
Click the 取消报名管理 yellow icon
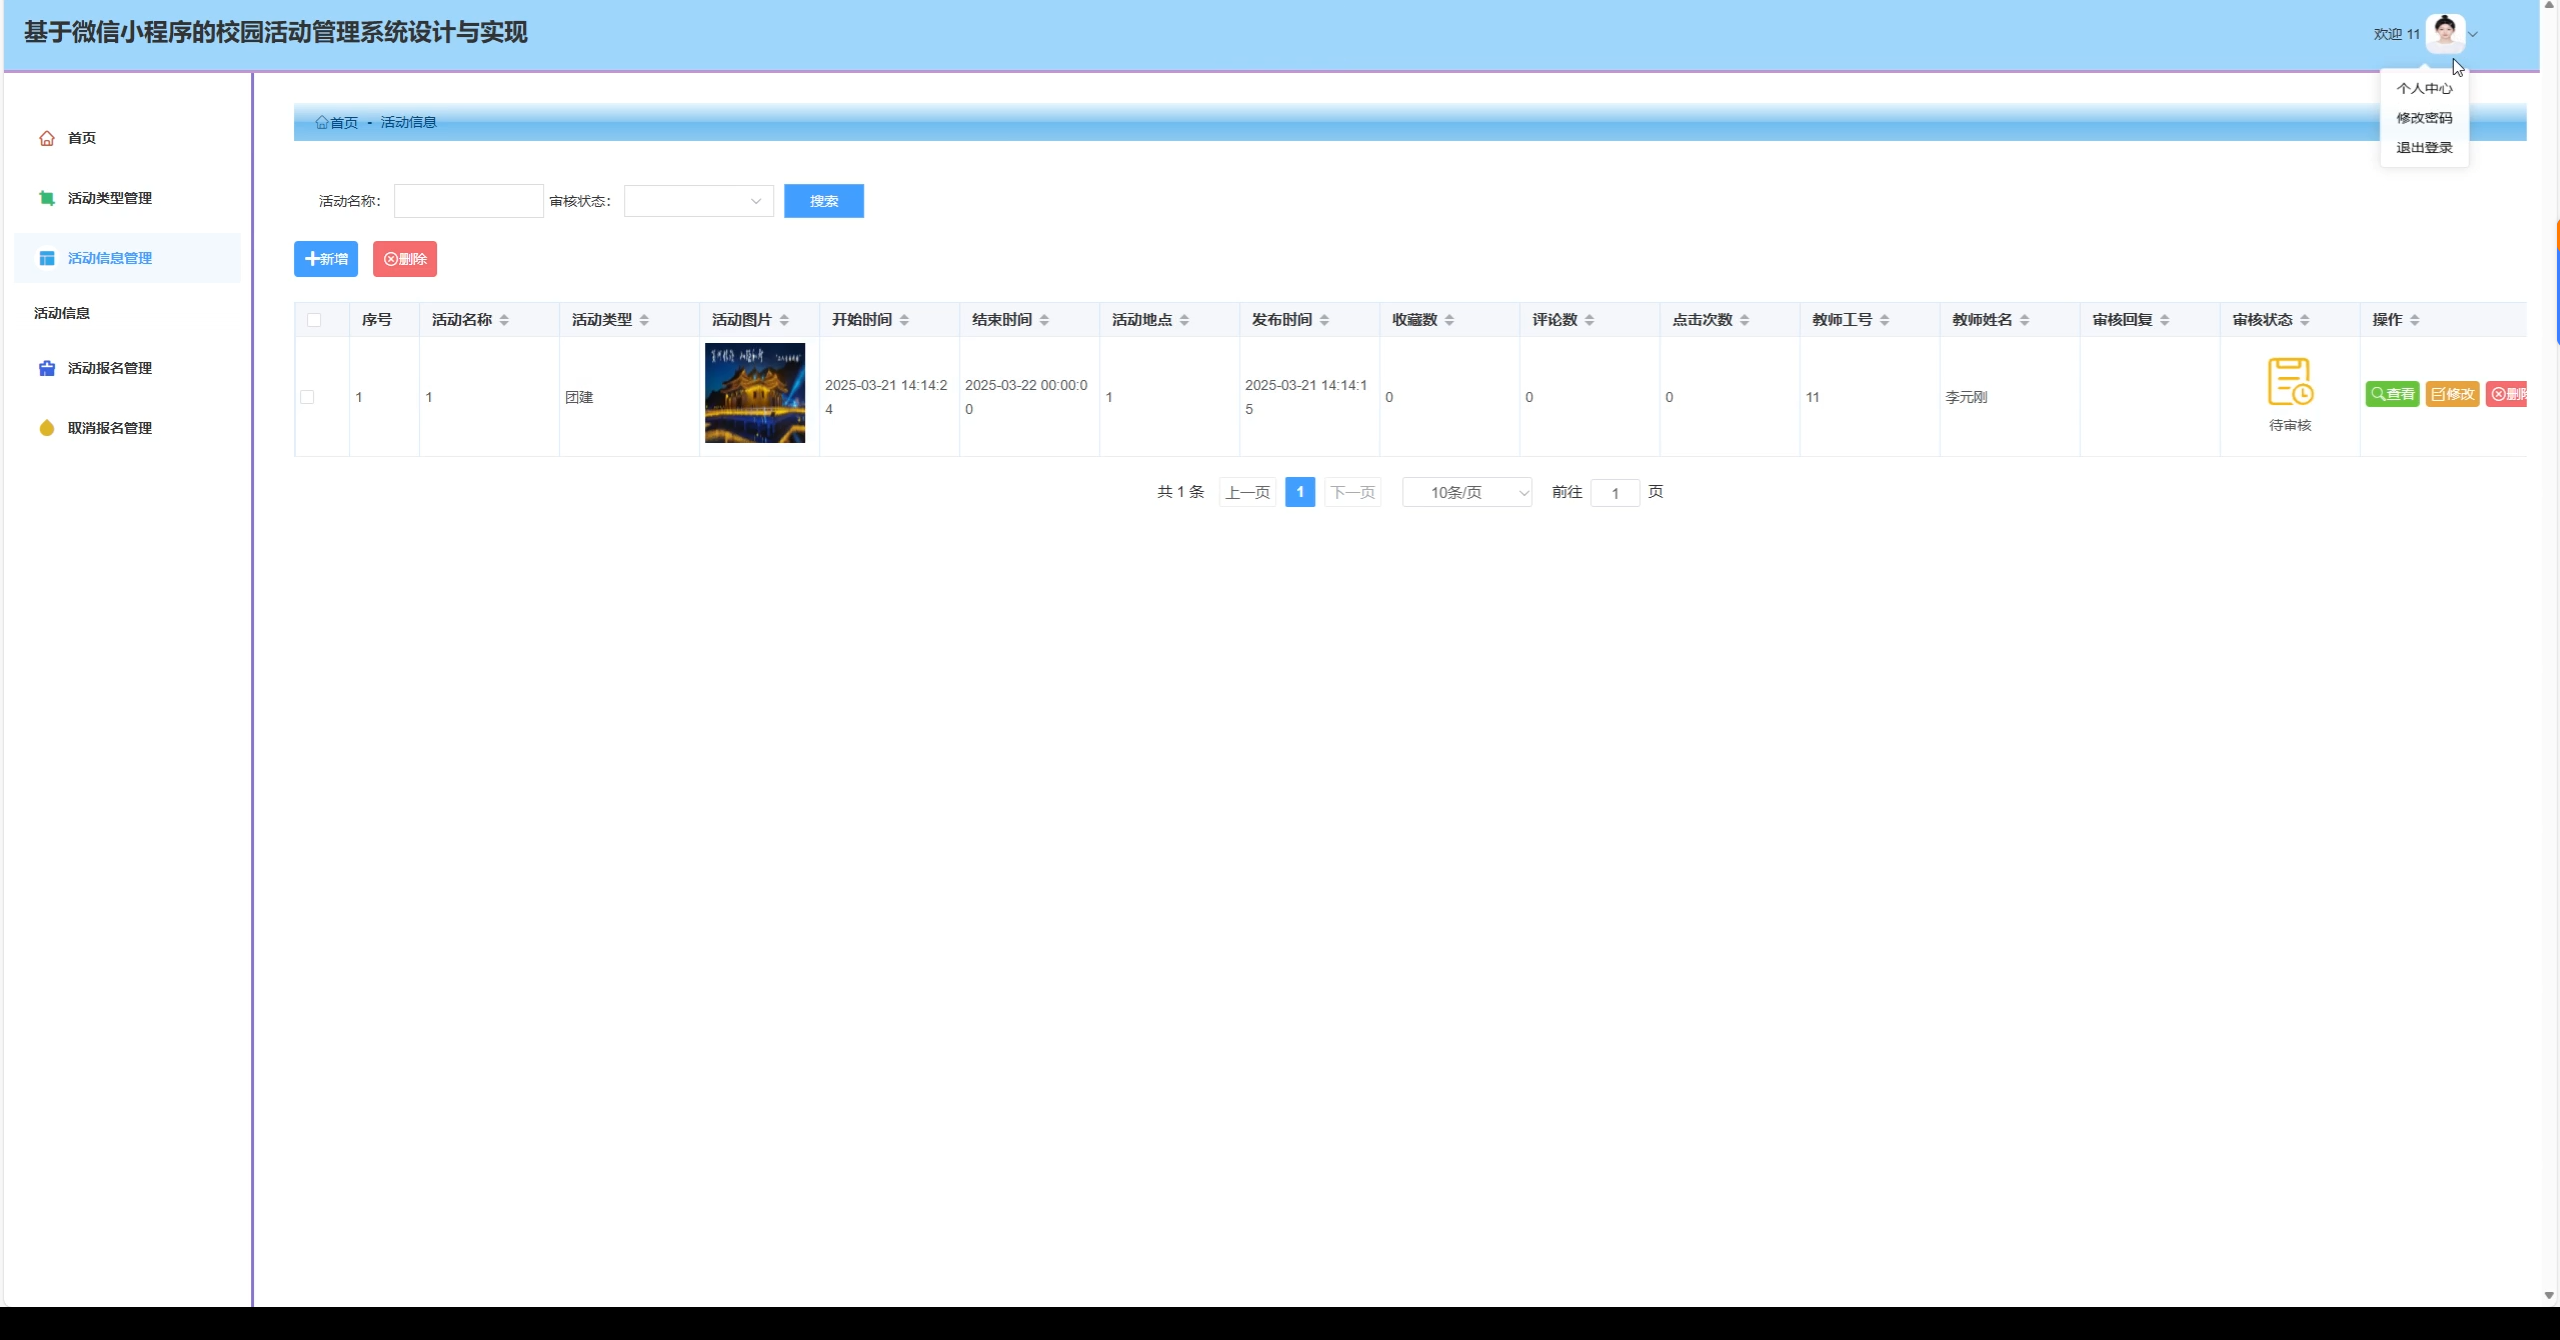[x=47, y=428]
